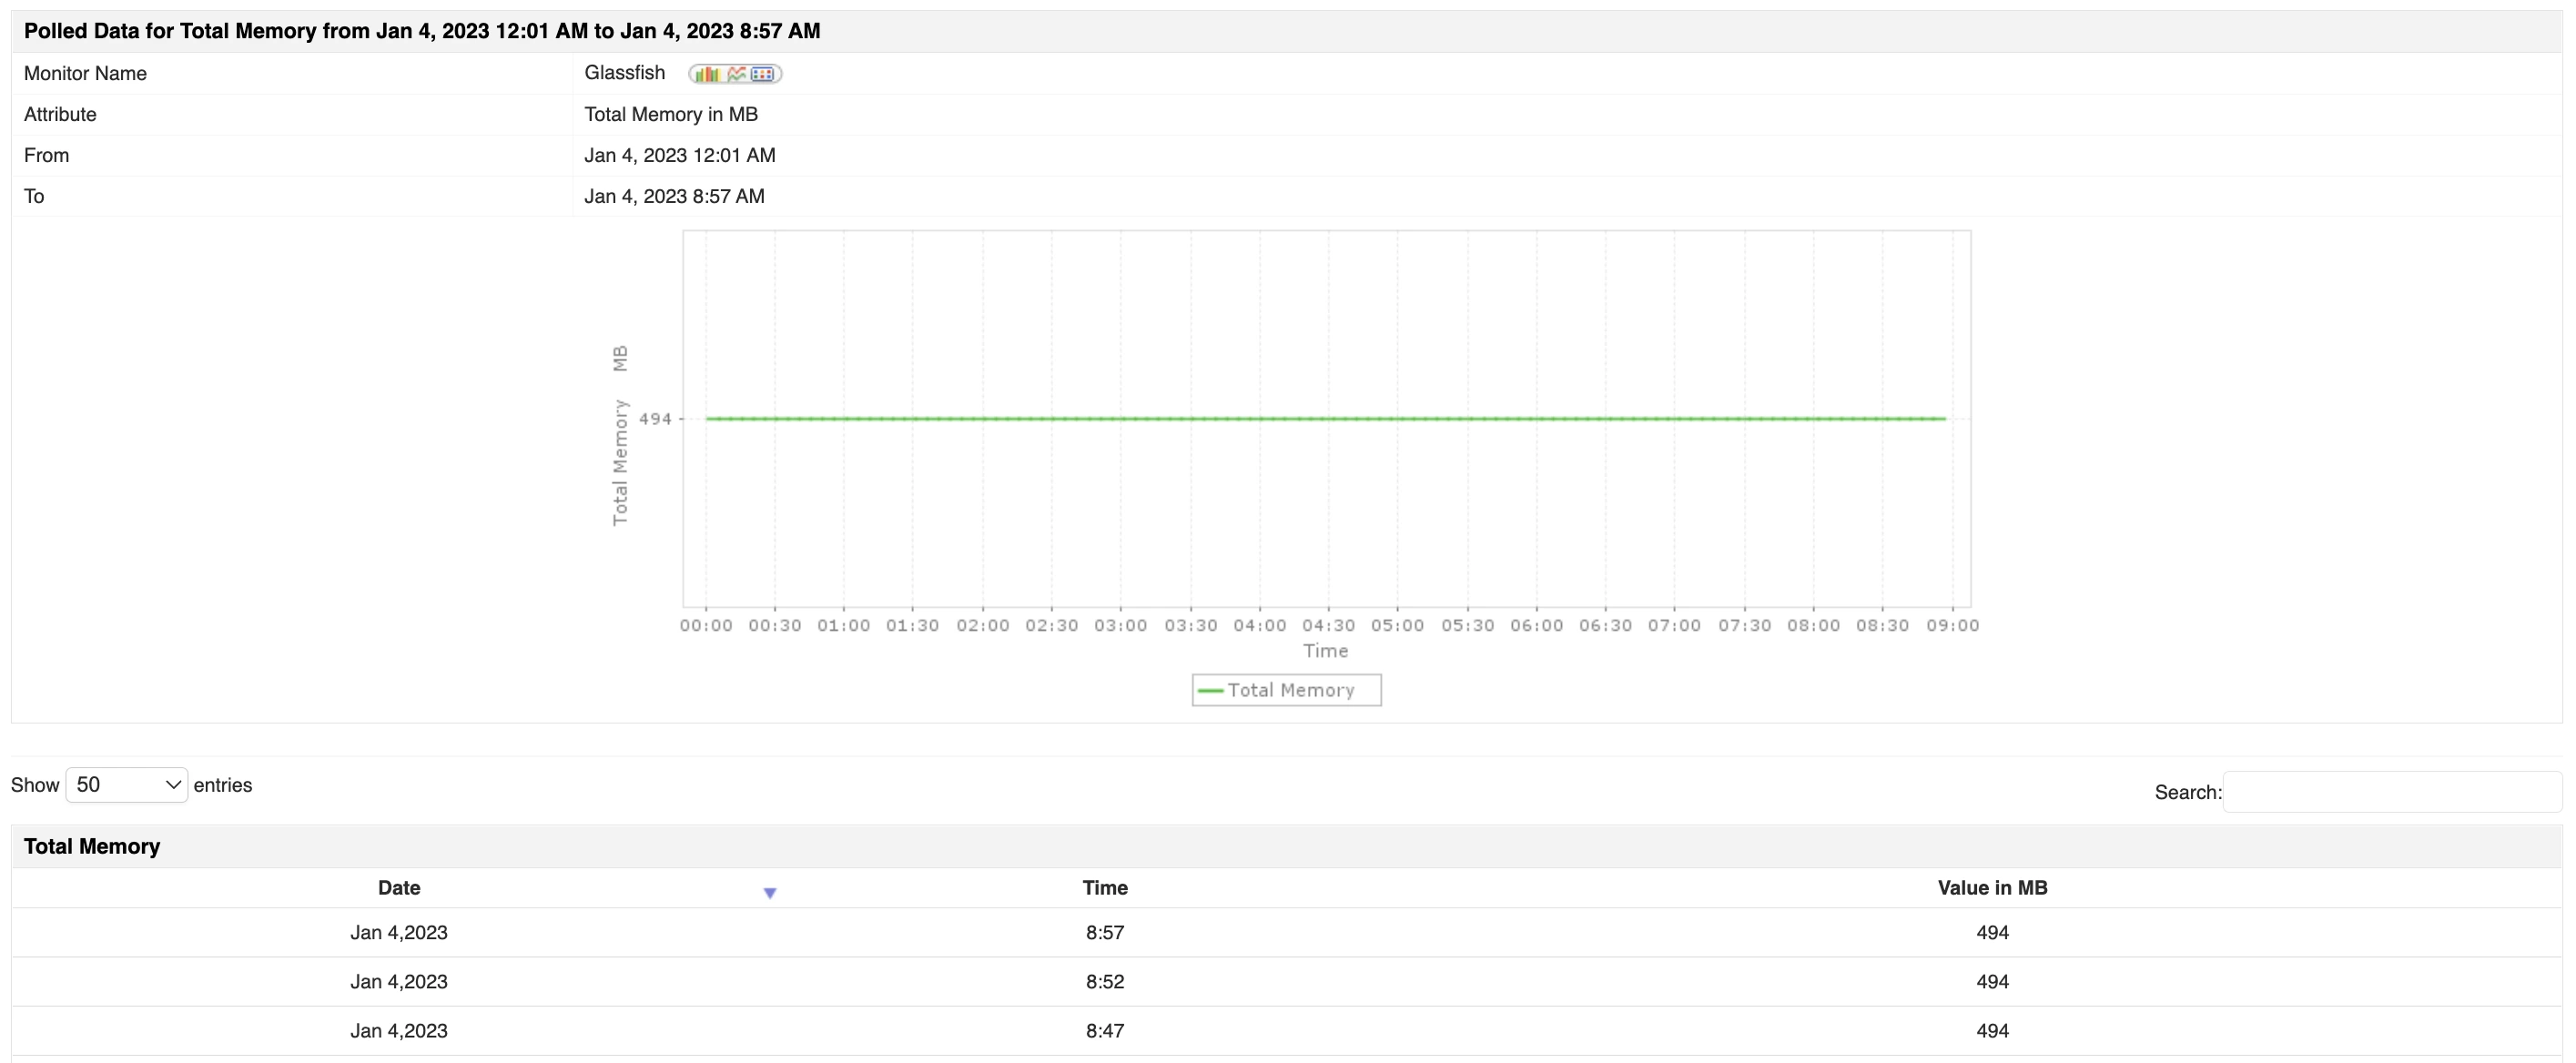
Task: Click the green line on the chart
Action: [x=1325, y=419]
